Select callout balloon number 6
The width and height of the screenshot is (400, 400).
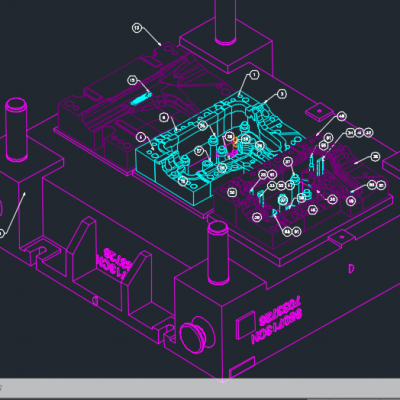tap(164, 117)
